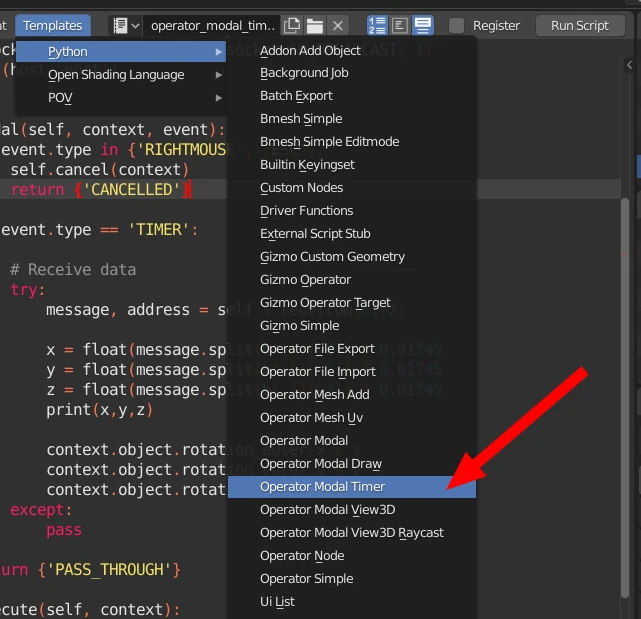This screenshot has width=641, height=619.
Task: Click the open text file folder icon
Action: click(x=315, y=25)
